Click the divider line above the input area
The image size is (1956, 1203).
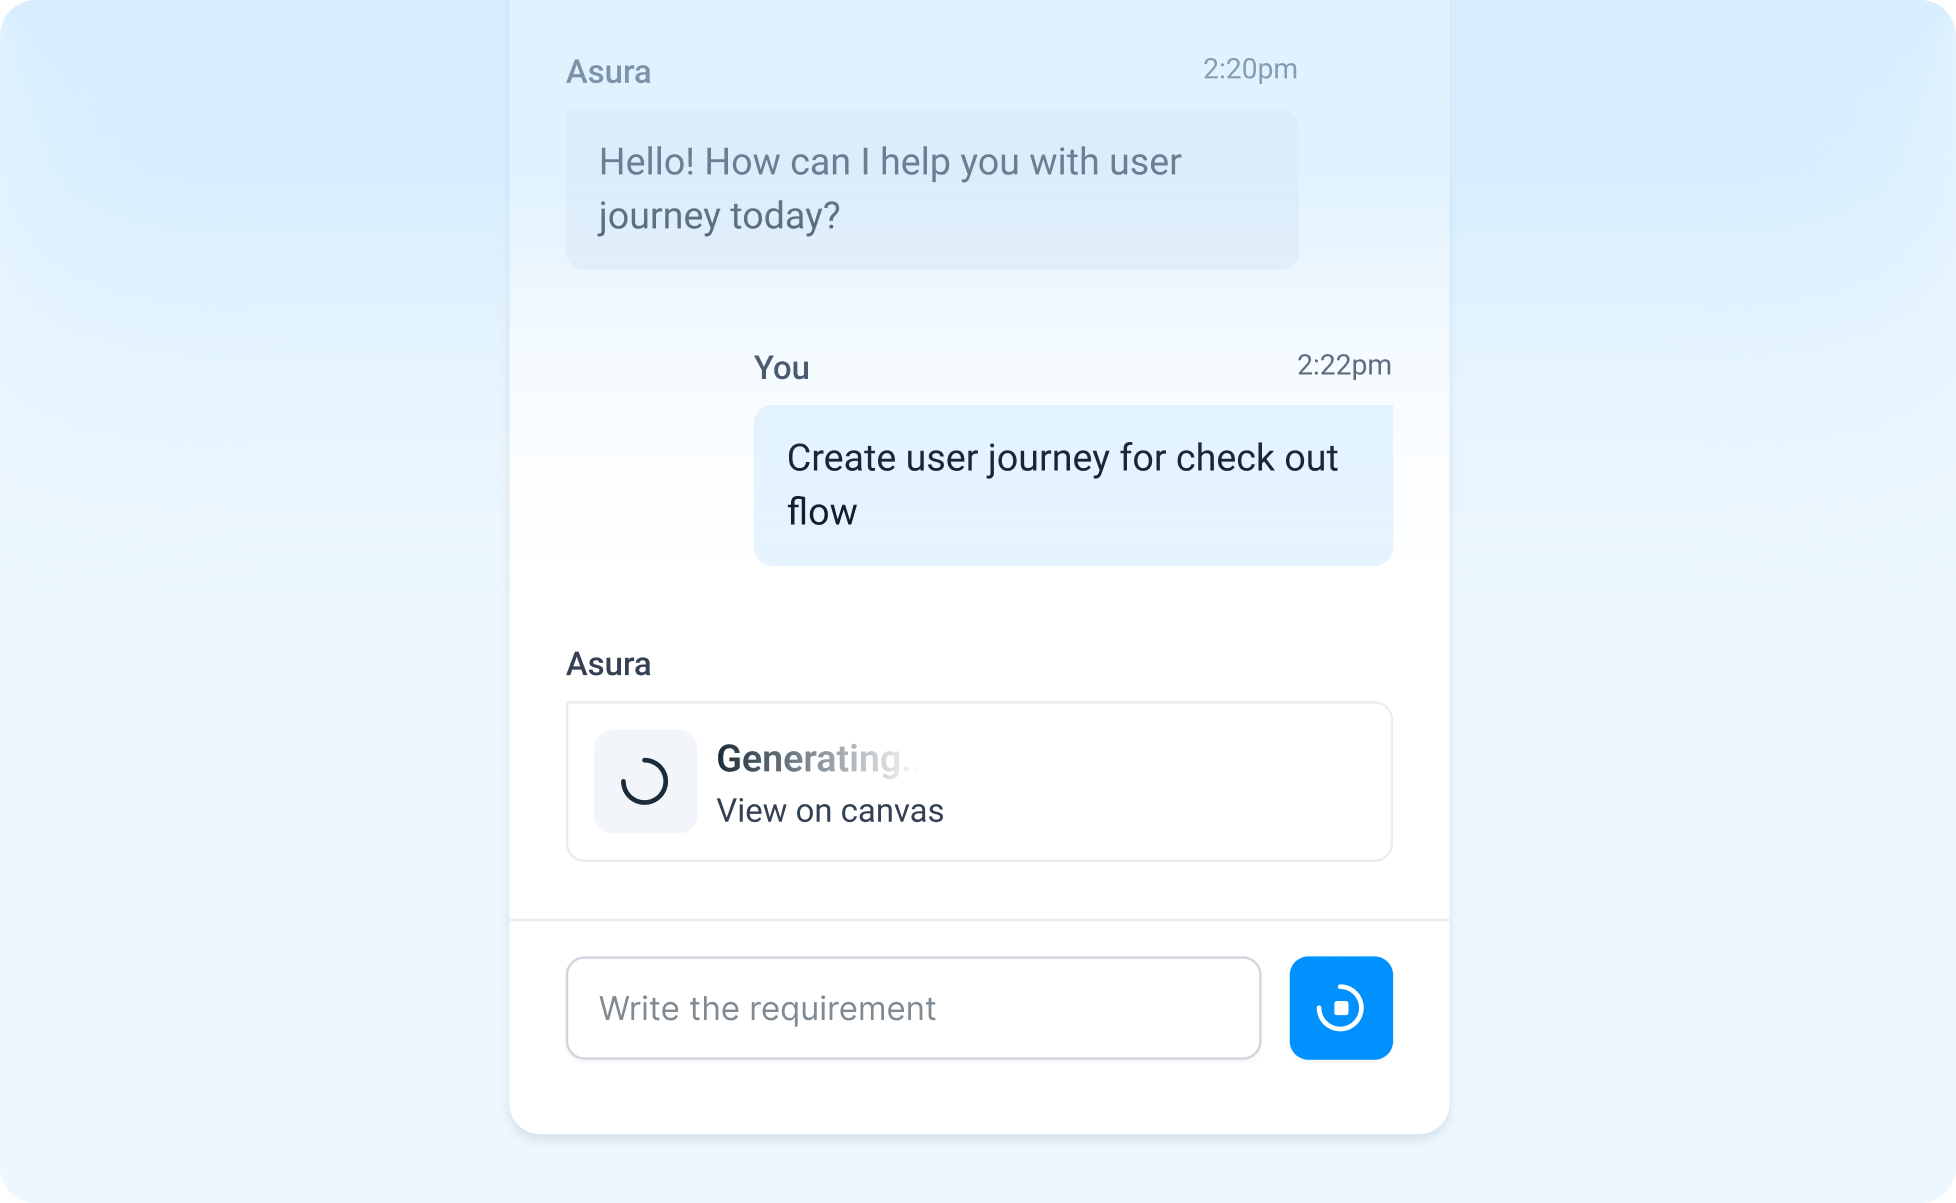point(978,919)
